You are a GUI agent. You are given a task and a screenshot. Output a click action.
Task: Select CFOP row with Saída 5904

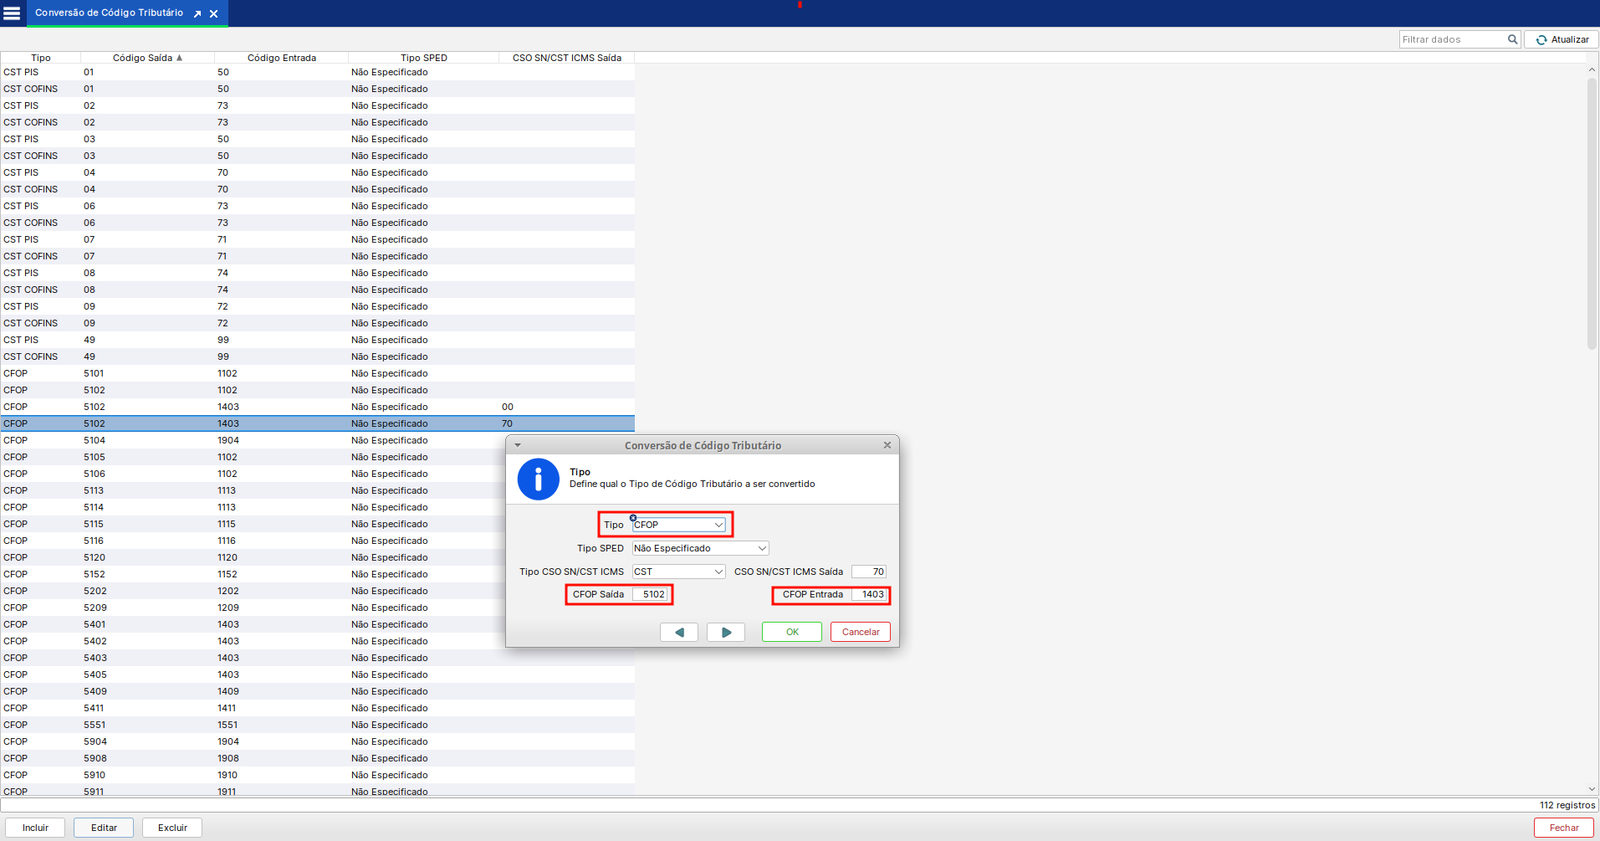(x=317, y=742)
